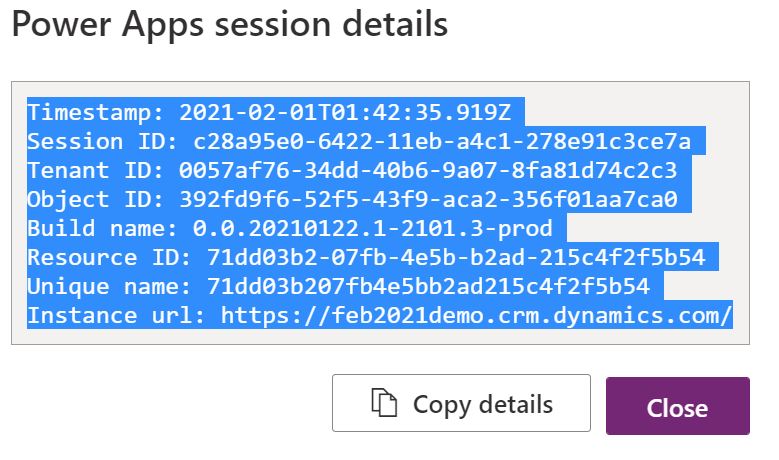Click the Tenant ID label text

pyautogui.click(x=95, y=170)
